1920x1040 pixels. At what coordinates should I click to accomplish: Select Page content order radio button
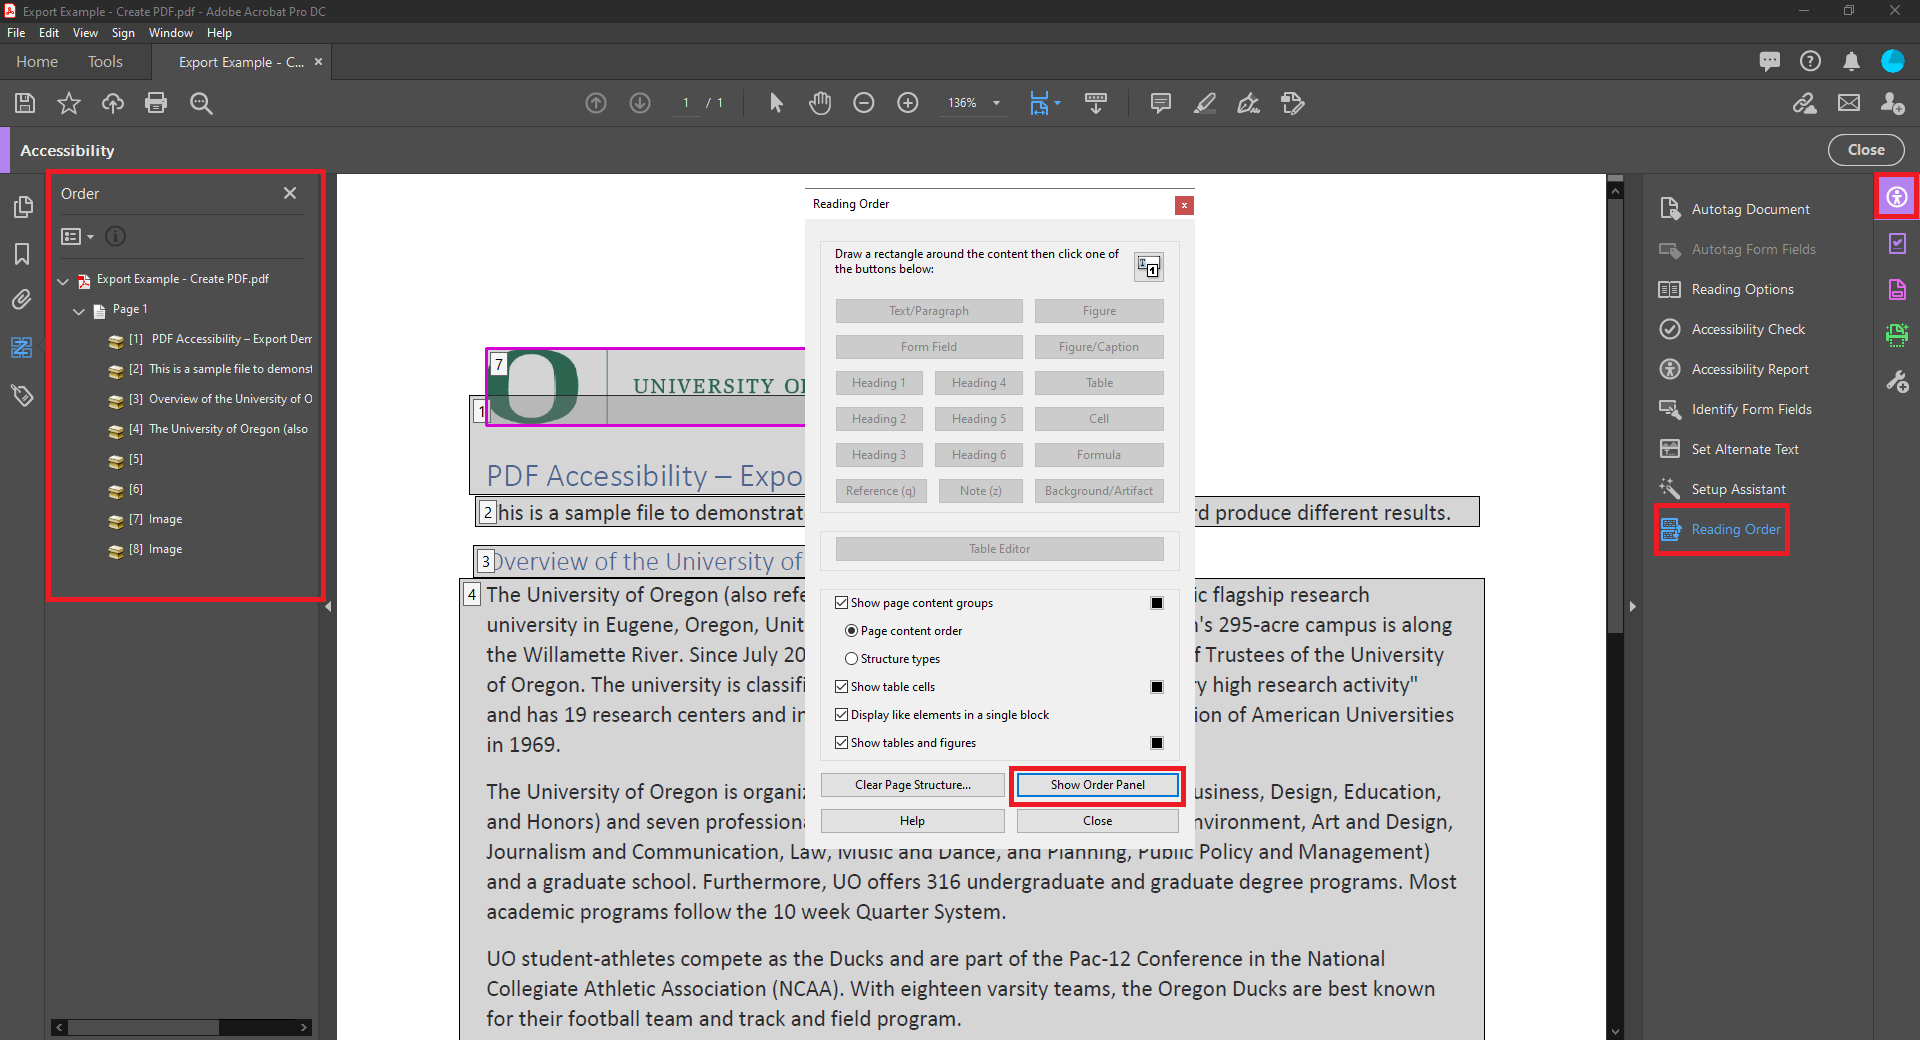[851, 631]
